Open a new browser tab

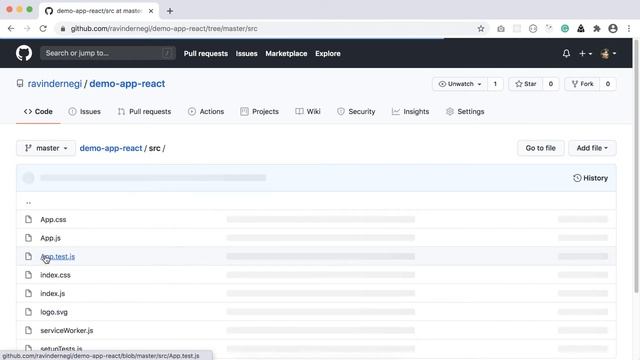tap(170, 11)
